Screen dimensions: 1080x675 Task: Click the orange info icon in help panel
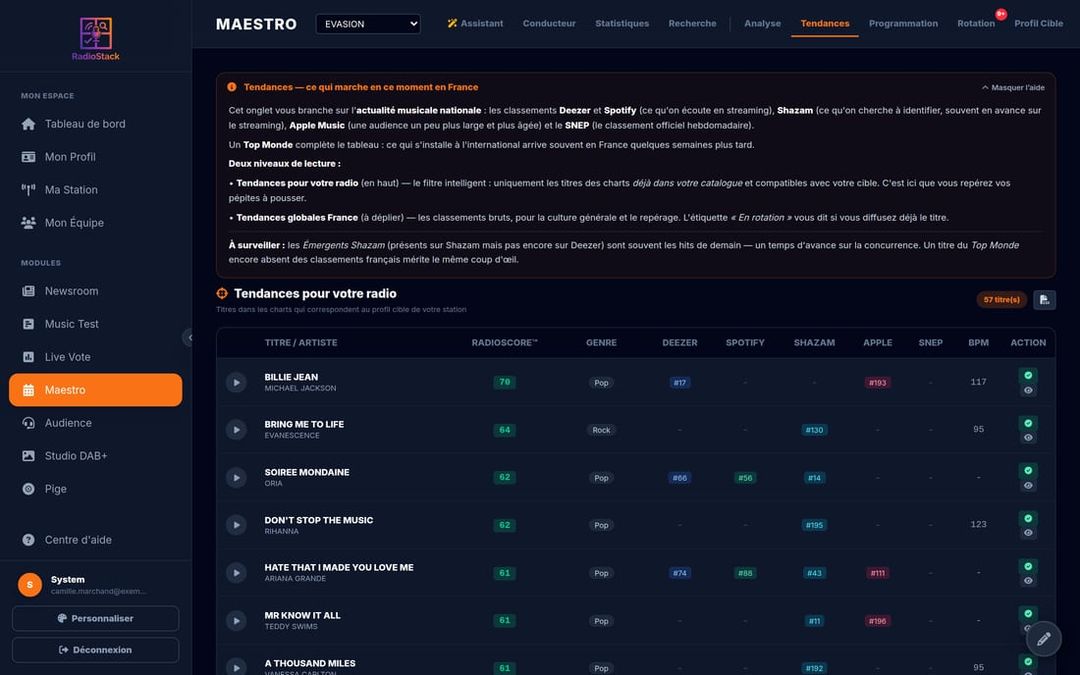click(232, 87)
